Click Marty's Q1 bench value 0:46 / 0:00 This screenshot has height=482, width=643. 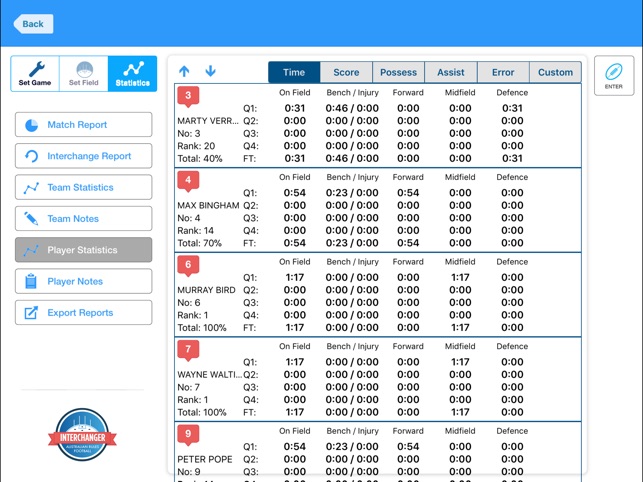[x=352, y=108]
